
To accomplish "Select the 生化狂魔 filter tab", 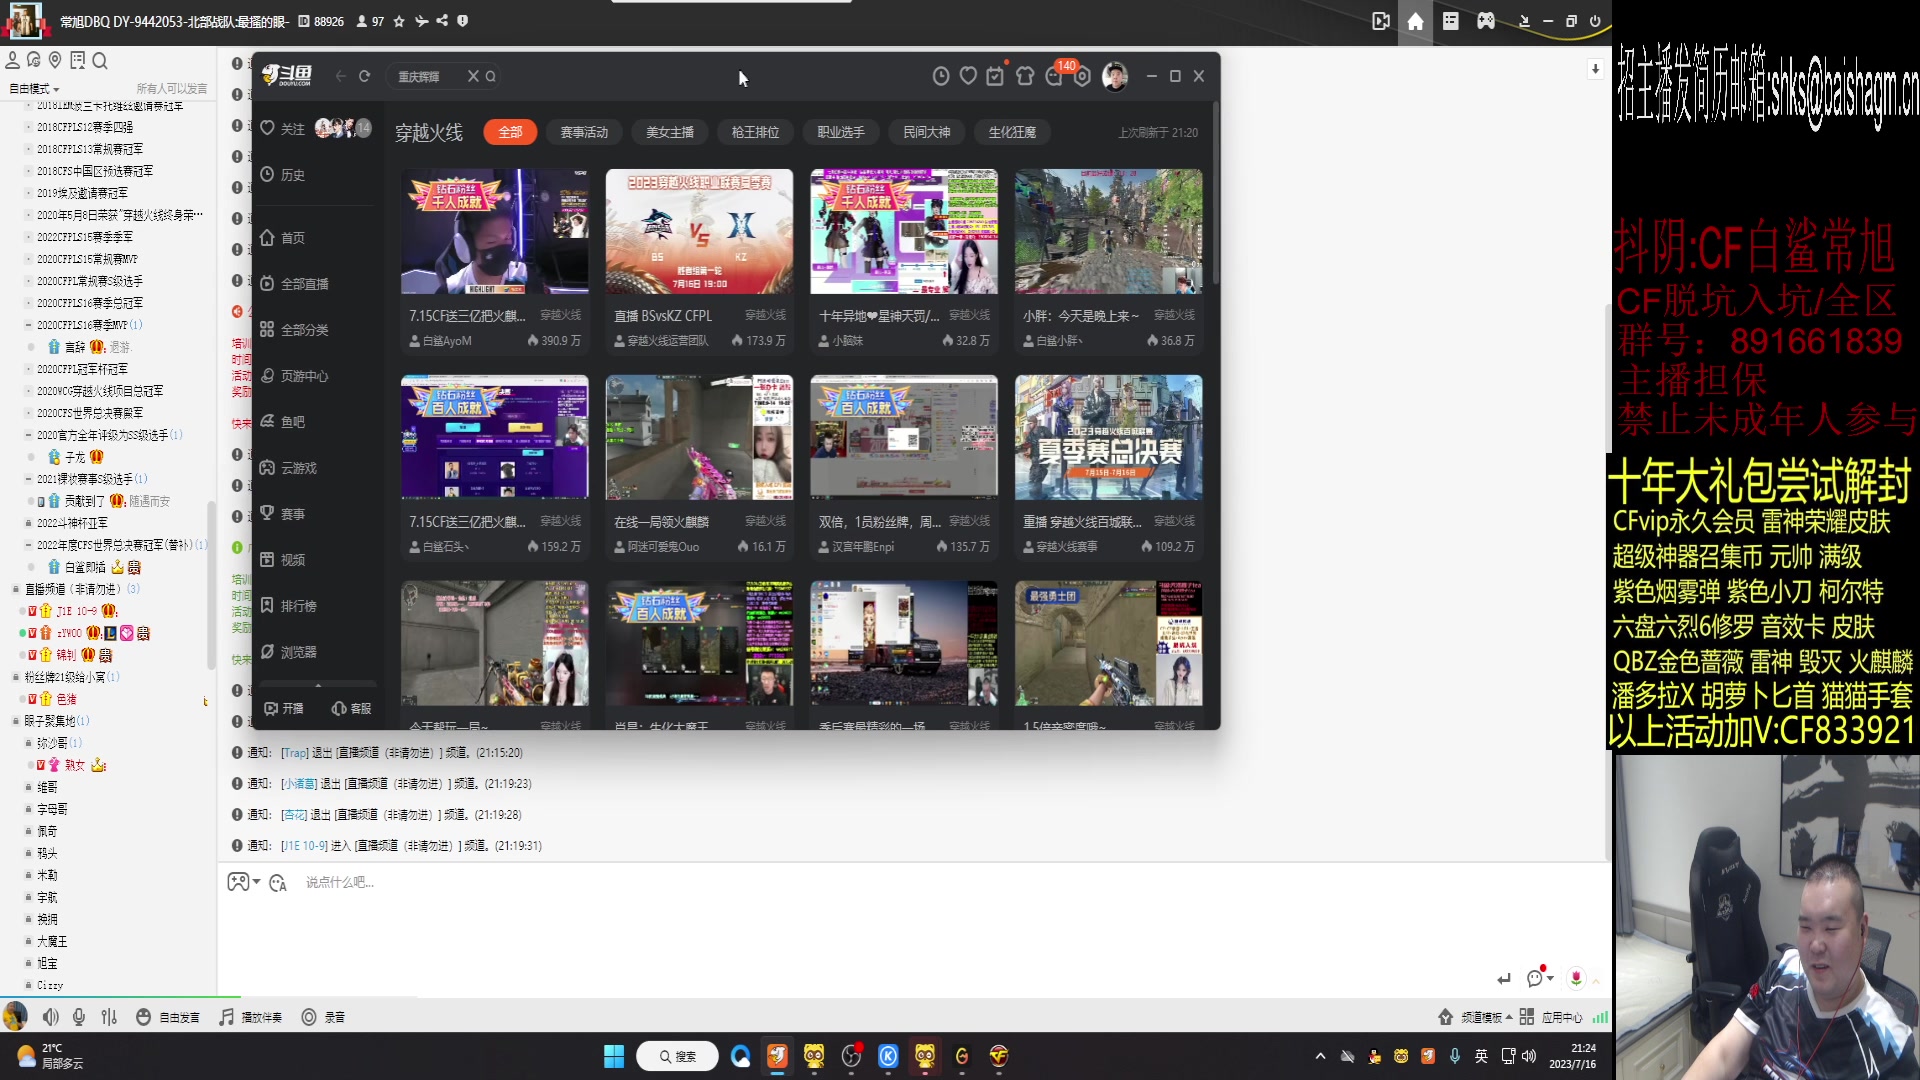I will 1012,132.
